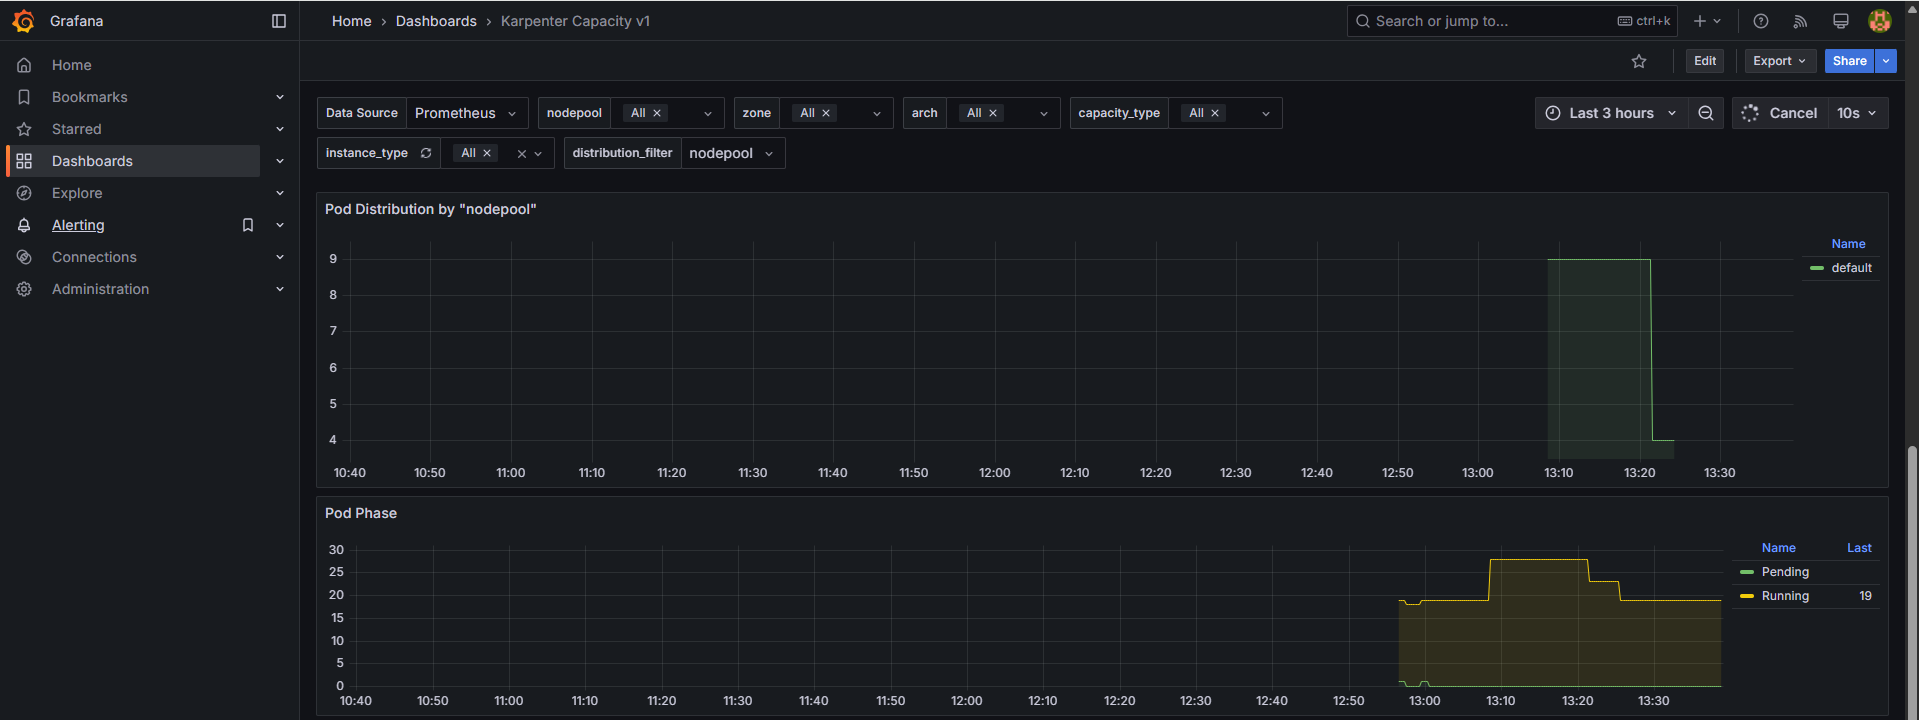The height and width of the screenshot is (720, 1919).
Task: Open the user profile avatar
Action: pyautogui.click(x=1880, y=21)
